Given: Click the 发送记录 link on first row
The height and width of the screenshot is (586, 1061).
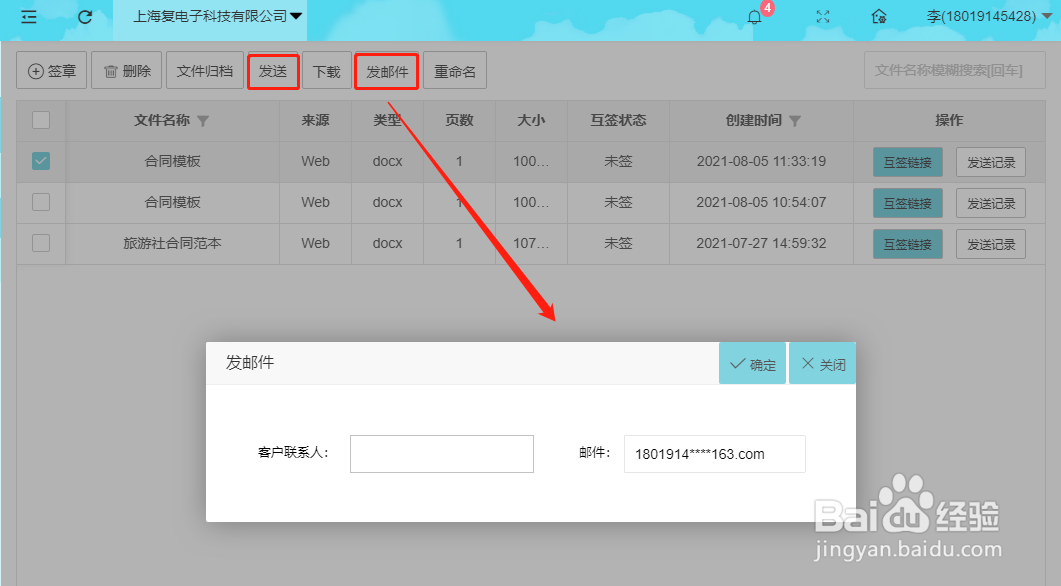Looking at the screenshot, I should [990, 160].
